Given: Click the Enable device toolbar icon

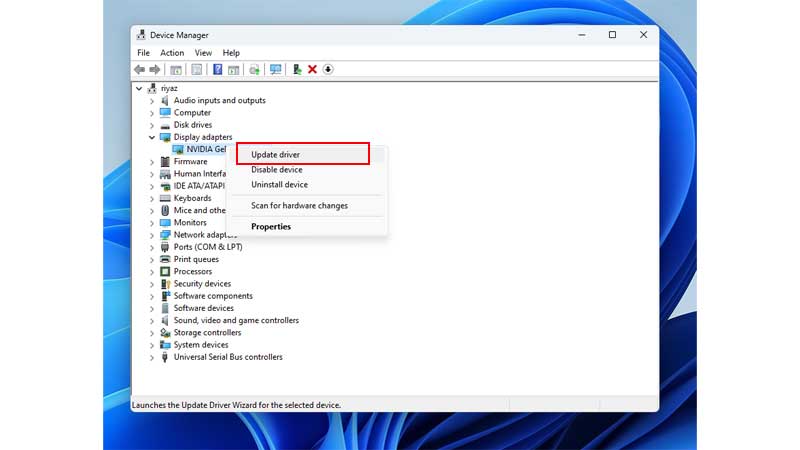Looking at the screenshot, I should click(x=297, y=69).
